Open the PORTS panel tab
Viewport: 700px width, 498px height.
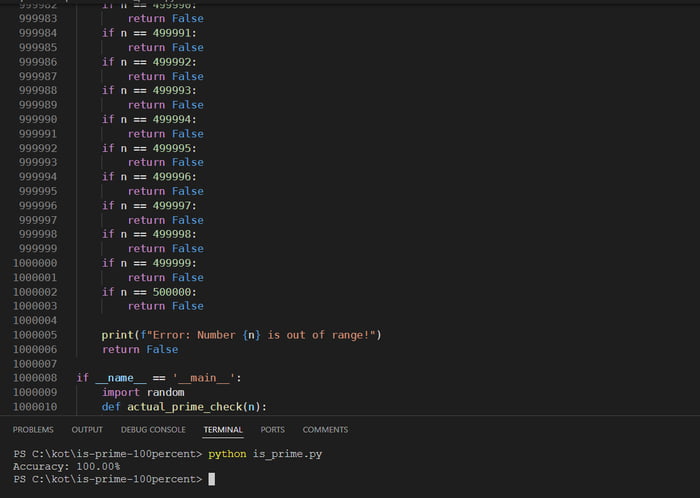point(272,430)
